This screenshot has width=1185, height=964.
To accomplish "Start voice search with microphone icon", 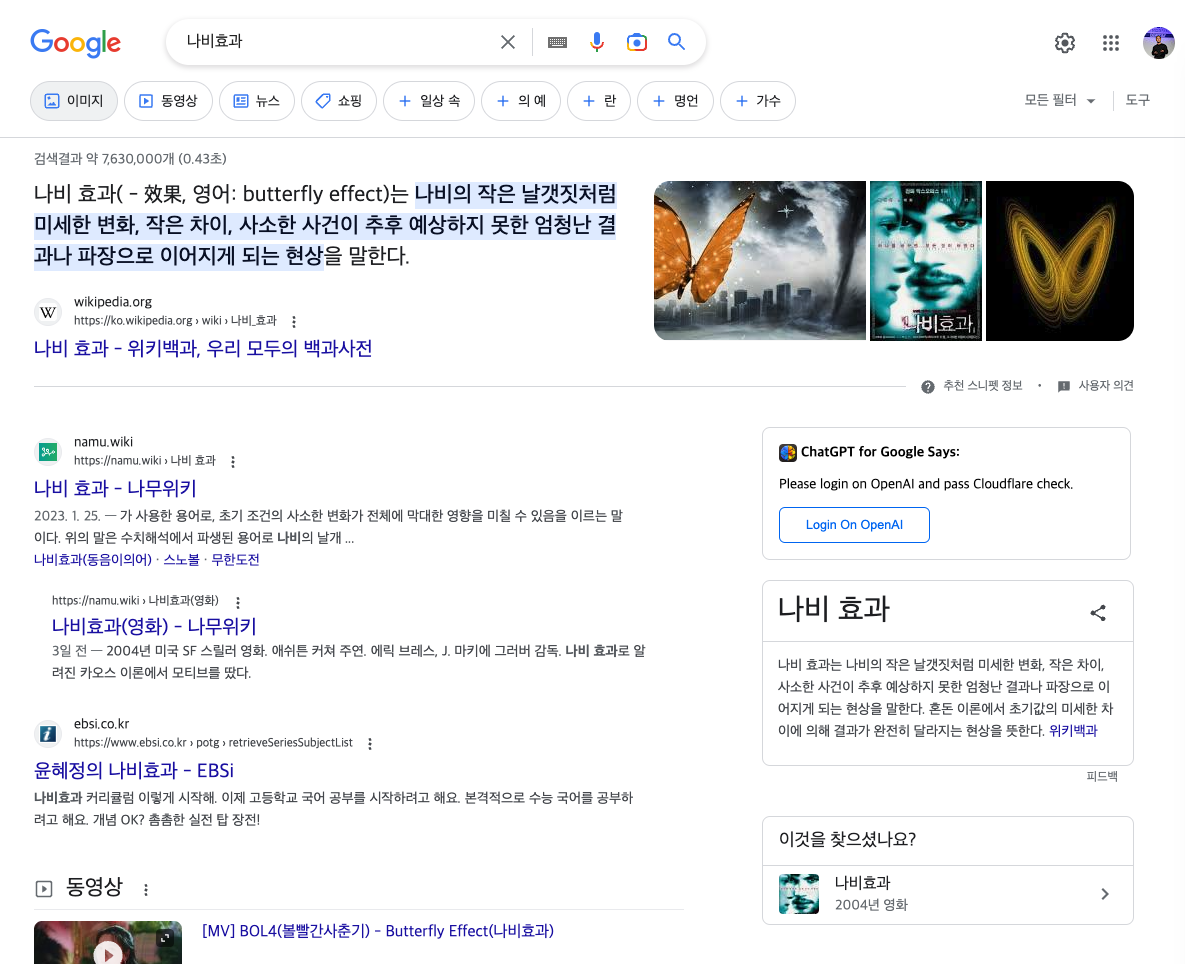I will click(x=597, y=42).
